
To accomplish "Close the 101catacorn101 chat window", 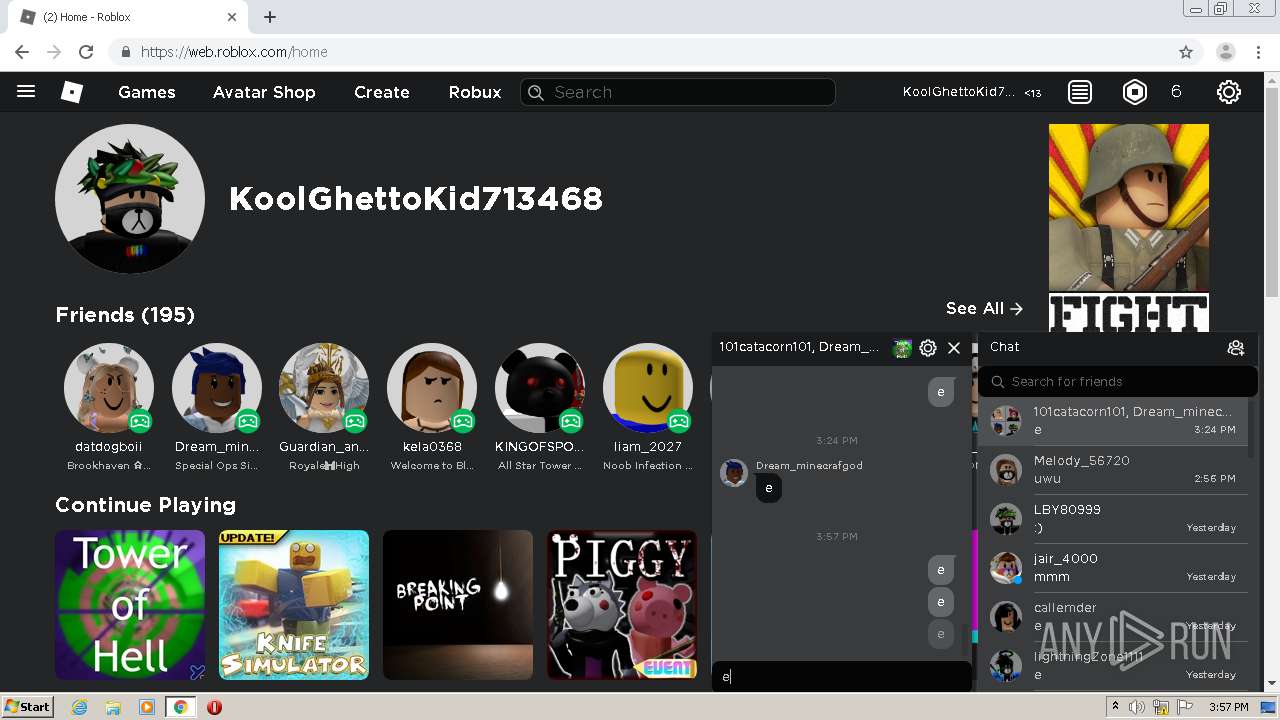I will (x=954, y=347).
